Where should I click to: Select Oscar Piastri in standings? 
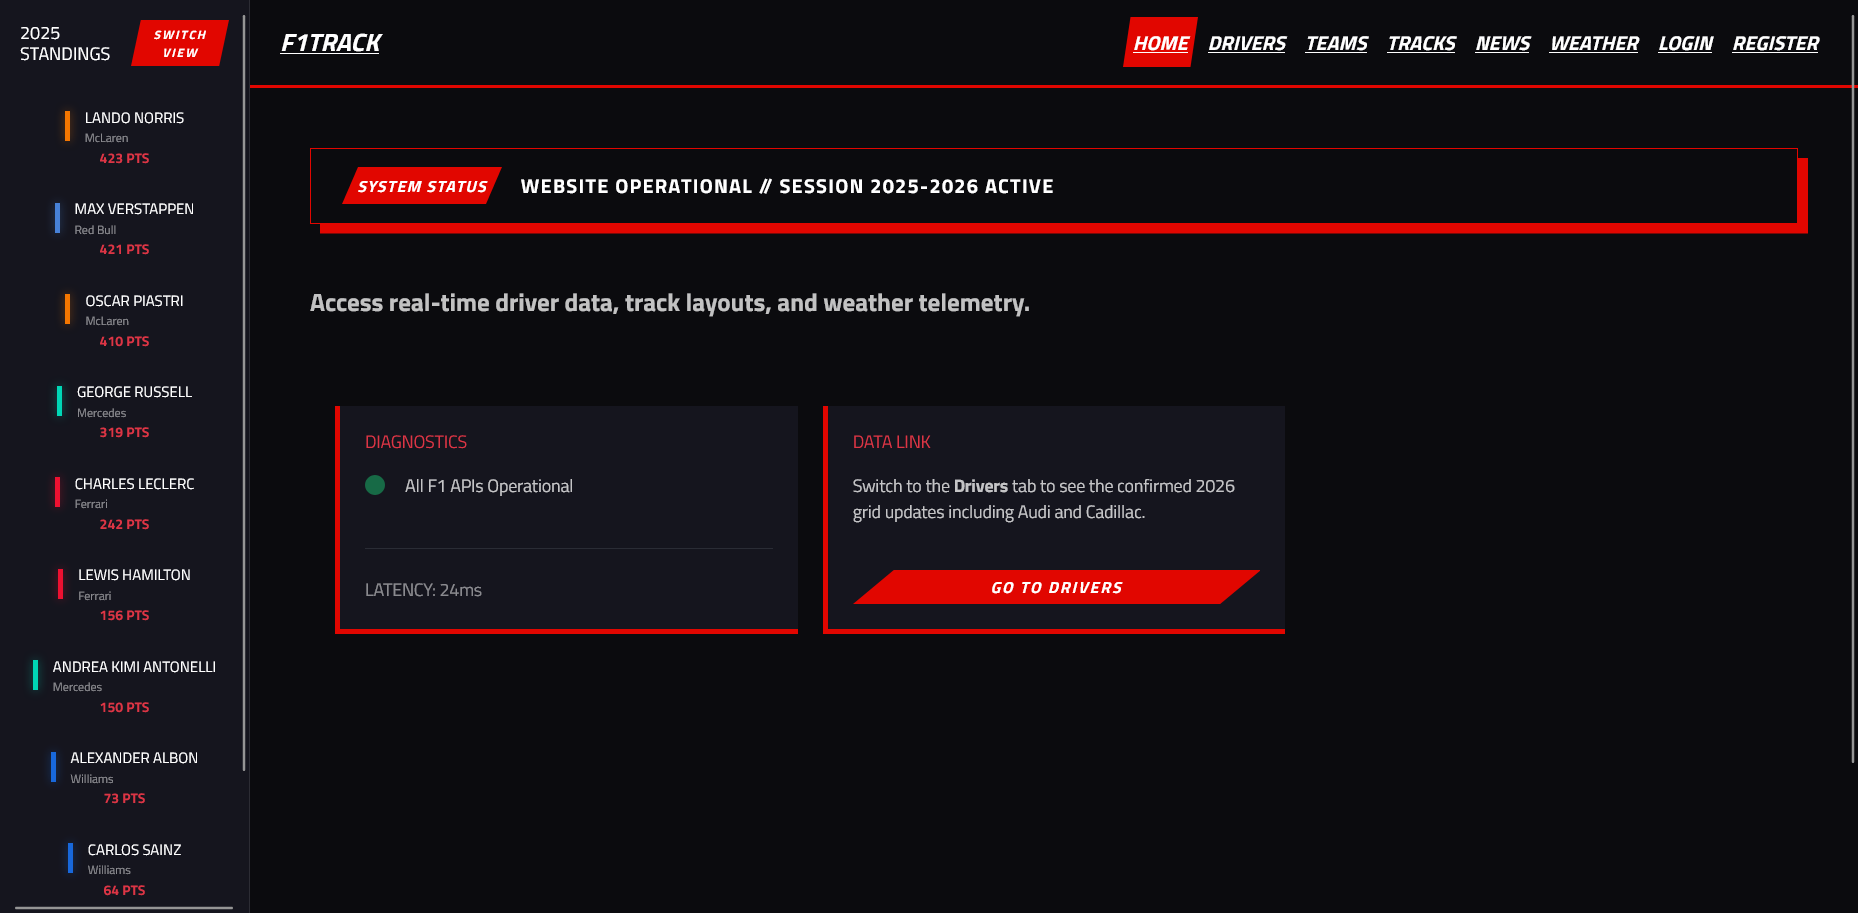click(x=134, y=301)
